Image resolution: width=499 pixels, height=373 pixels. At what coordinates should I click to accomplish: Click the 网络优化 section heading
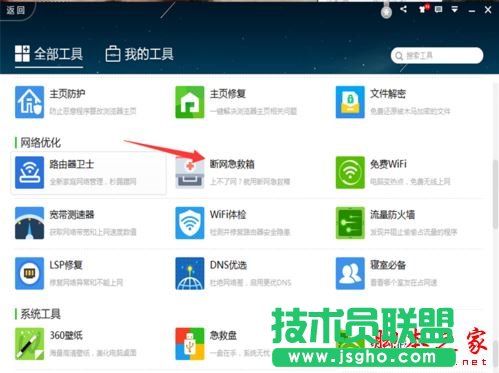(x=40, y=143)
